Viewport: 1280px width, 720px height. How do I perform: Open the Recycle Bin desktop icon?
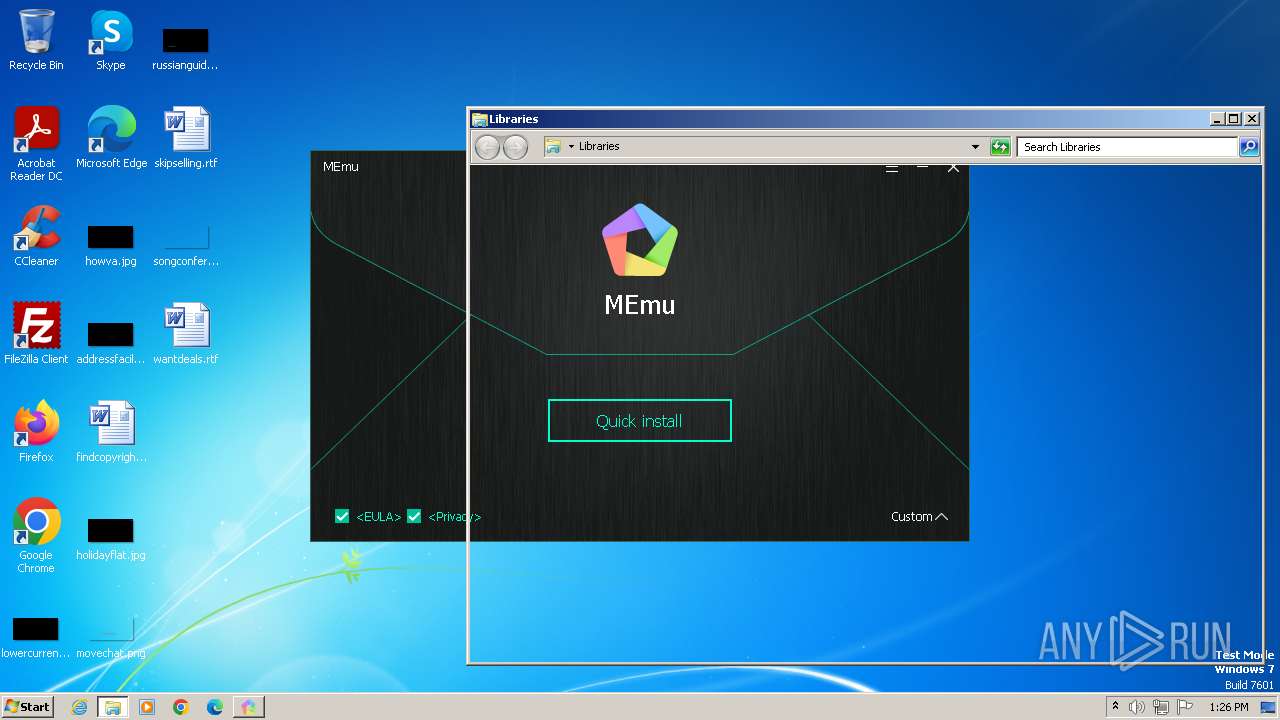pyautogui.click(x=36, y=40)
